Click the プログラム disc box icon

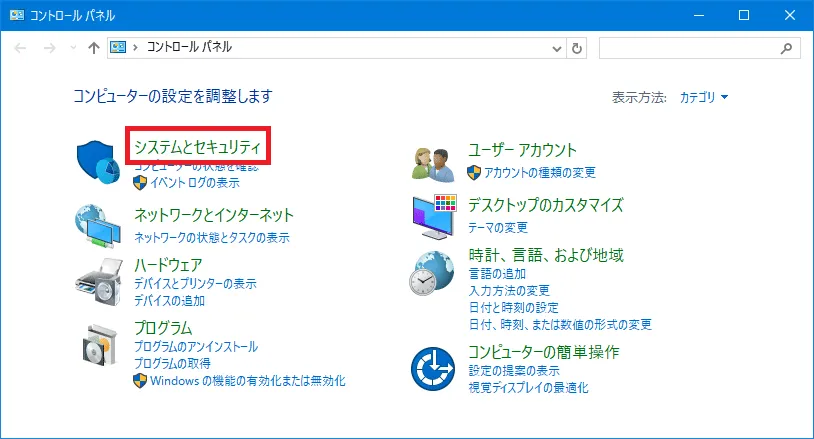click(100, 345)
